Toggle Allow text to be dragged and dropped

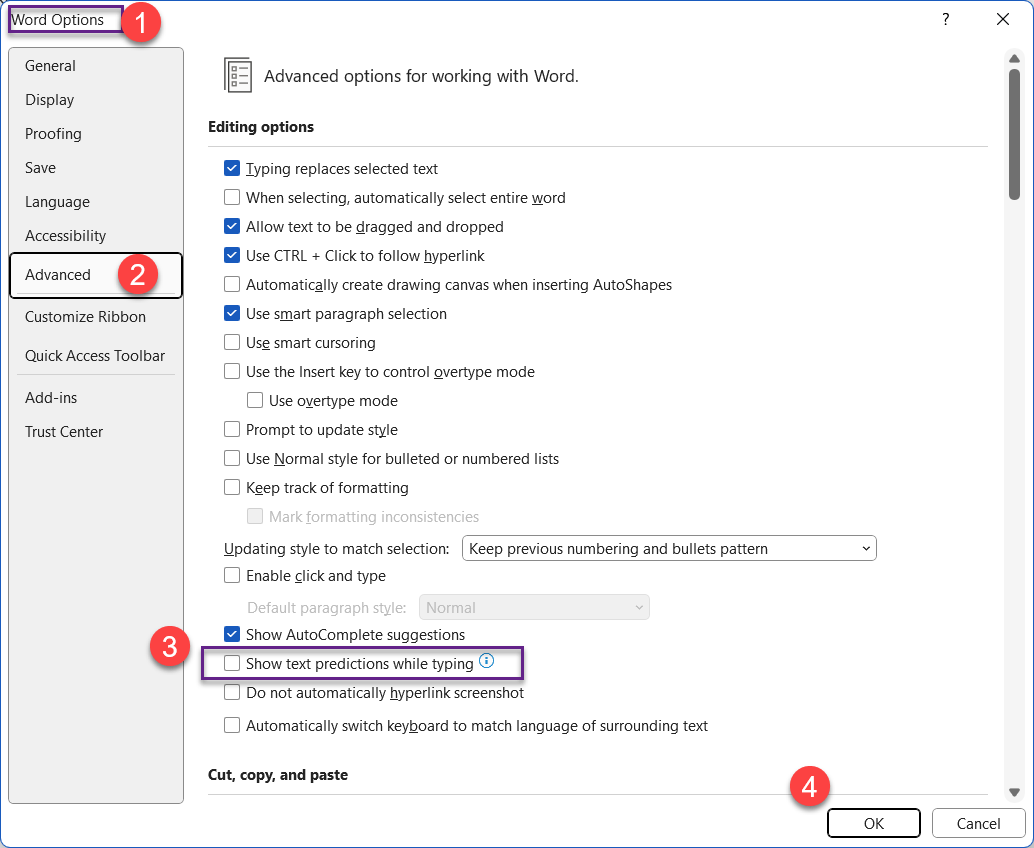tap(231, 226)
